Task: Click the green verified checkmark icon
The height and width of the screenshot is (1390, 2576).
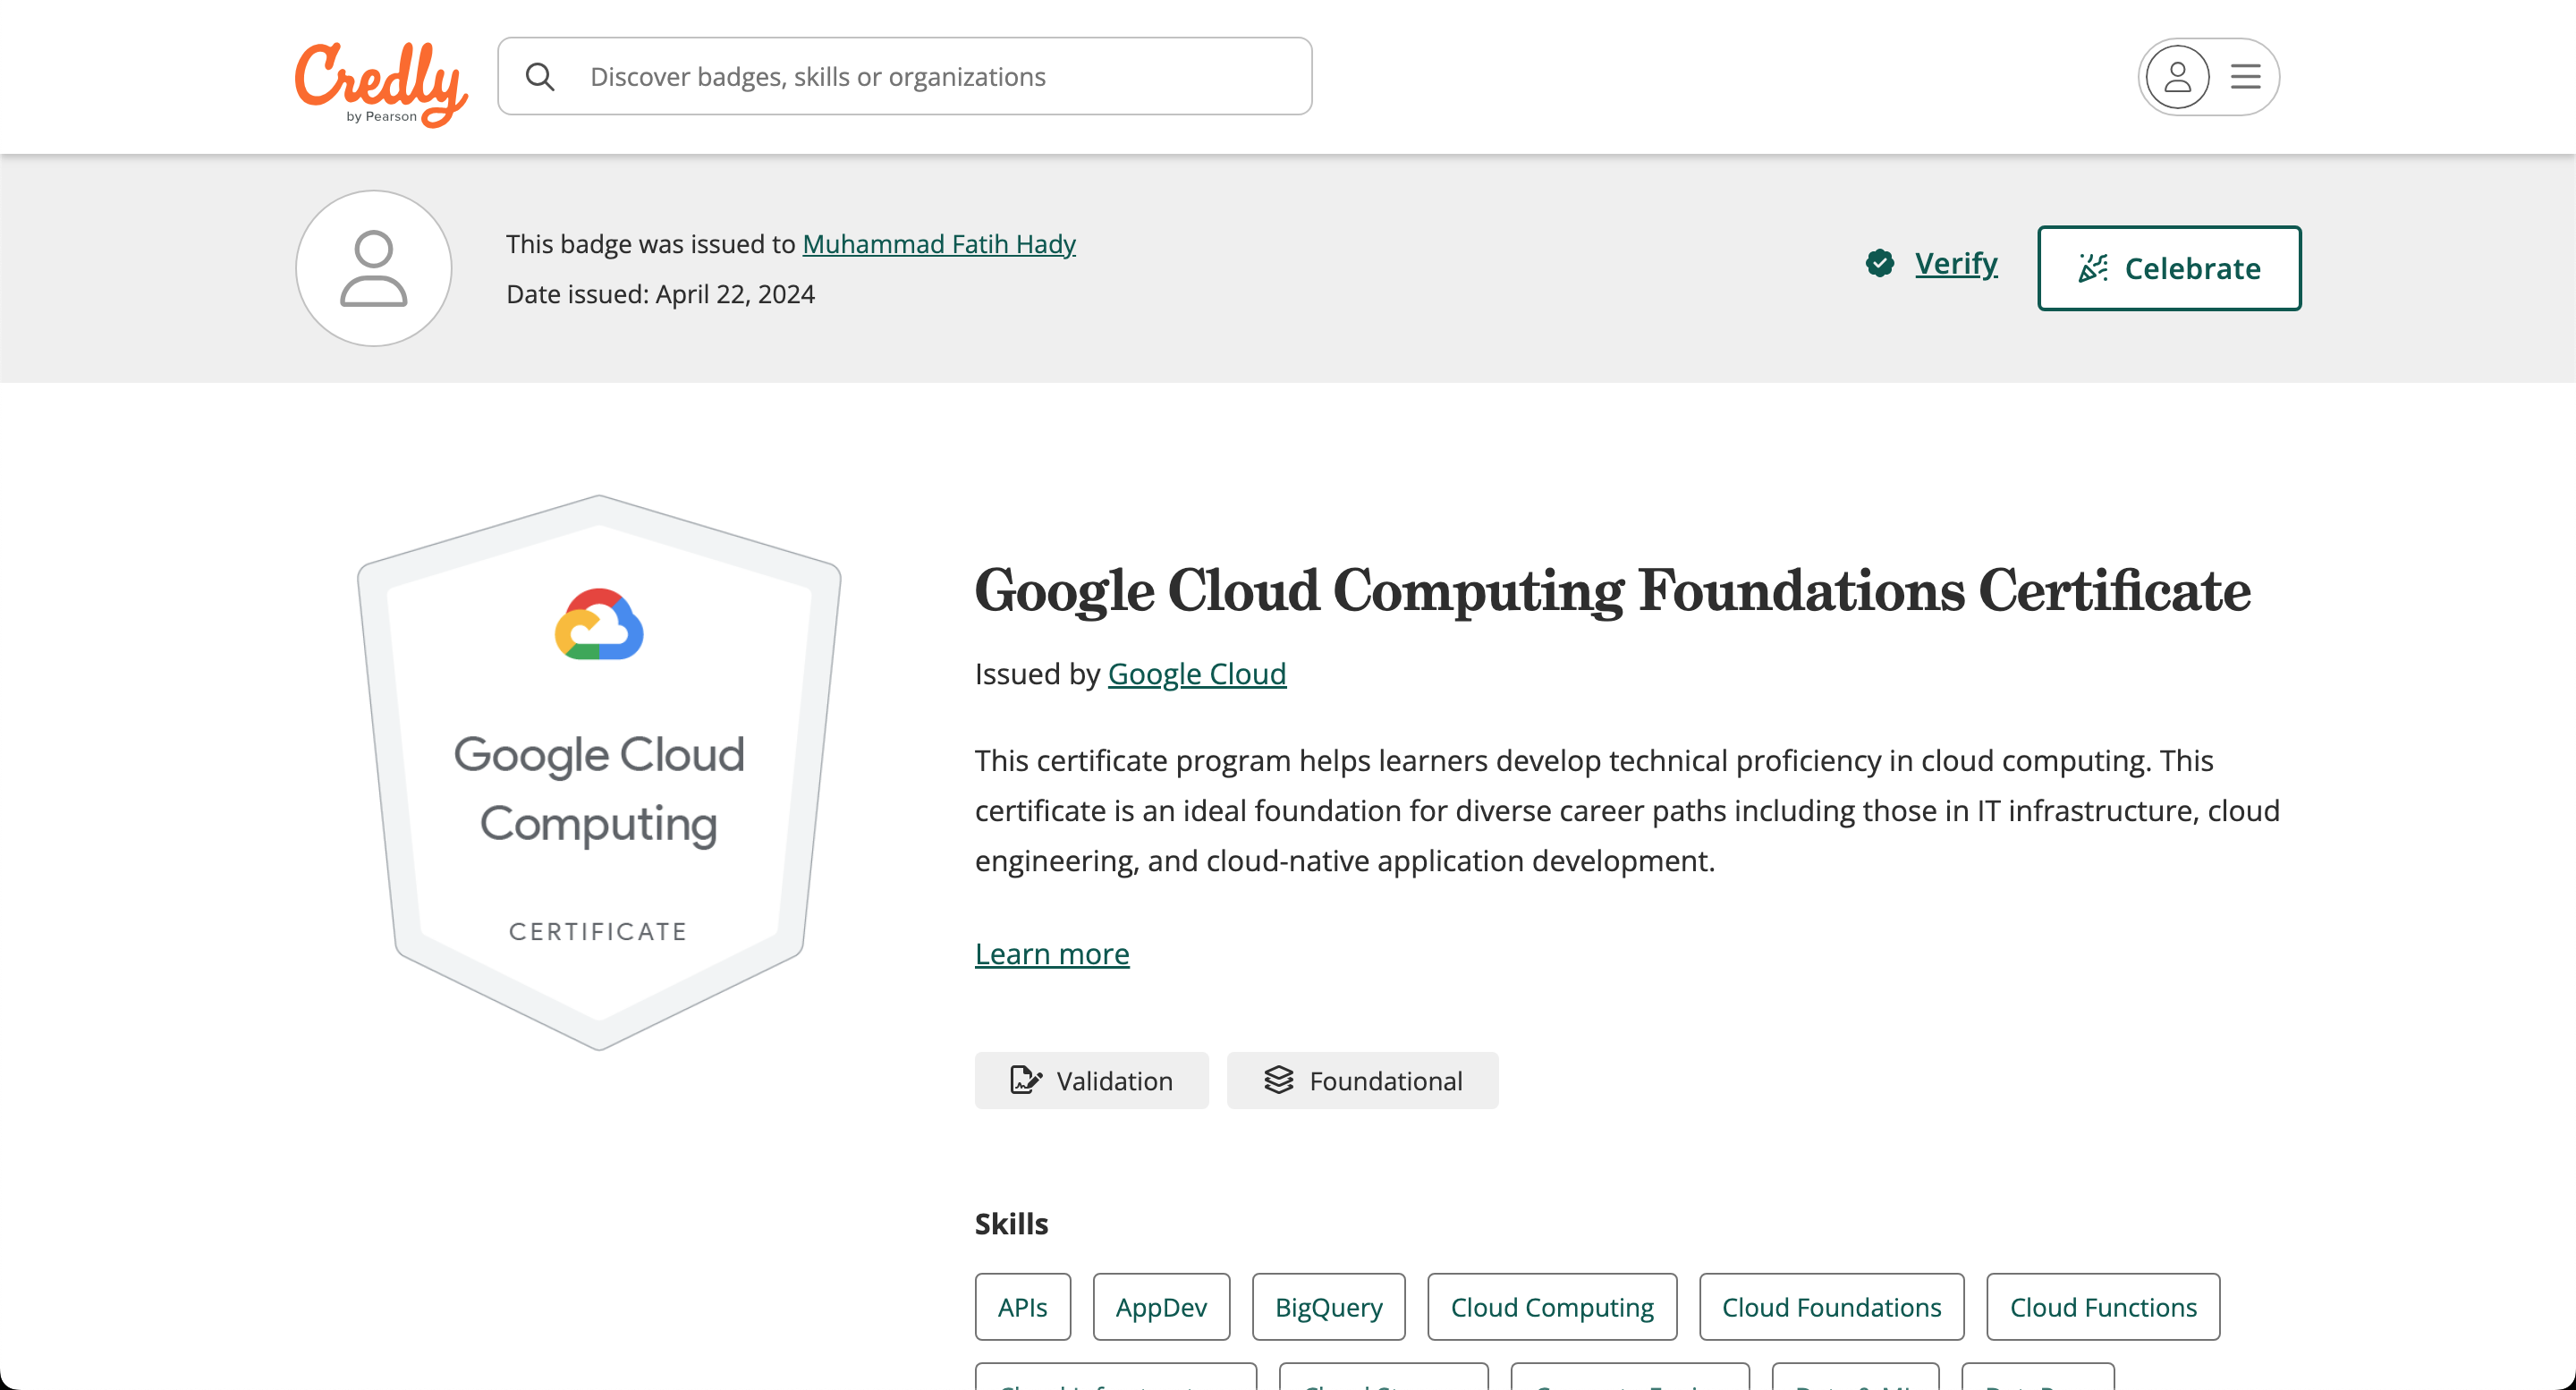Action: (1879, 263)
